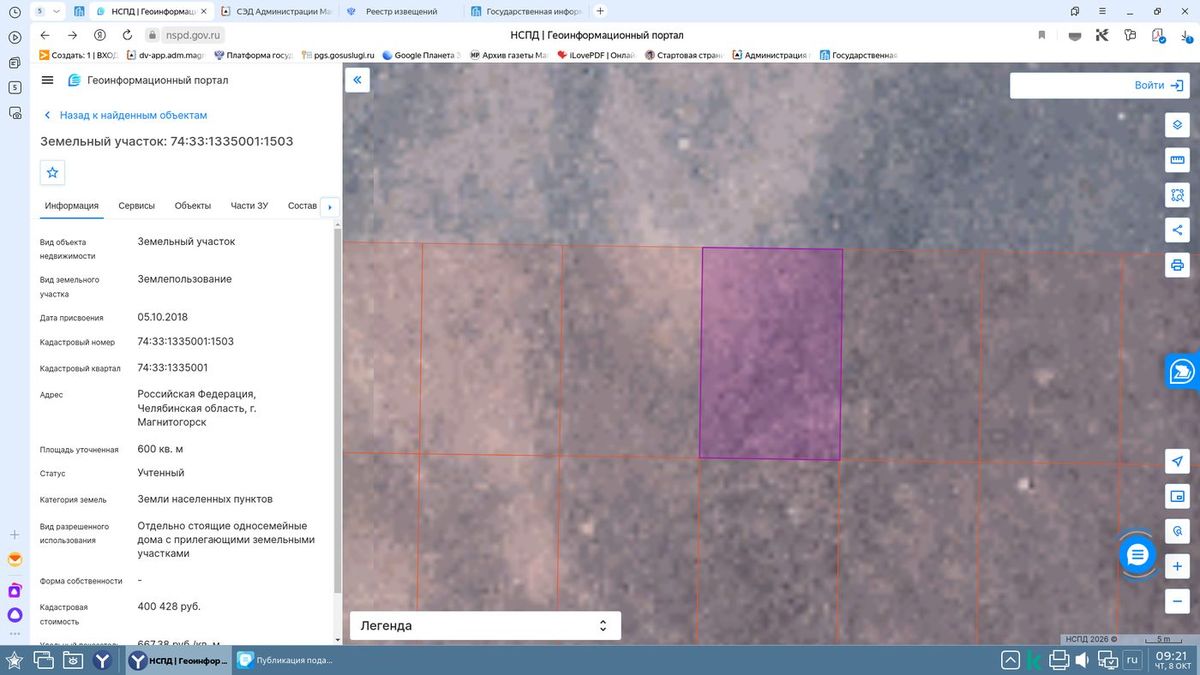Zoom in on the map
Image resolution: width=1200 pixels, height=675 pixels.
(1177, 567)
